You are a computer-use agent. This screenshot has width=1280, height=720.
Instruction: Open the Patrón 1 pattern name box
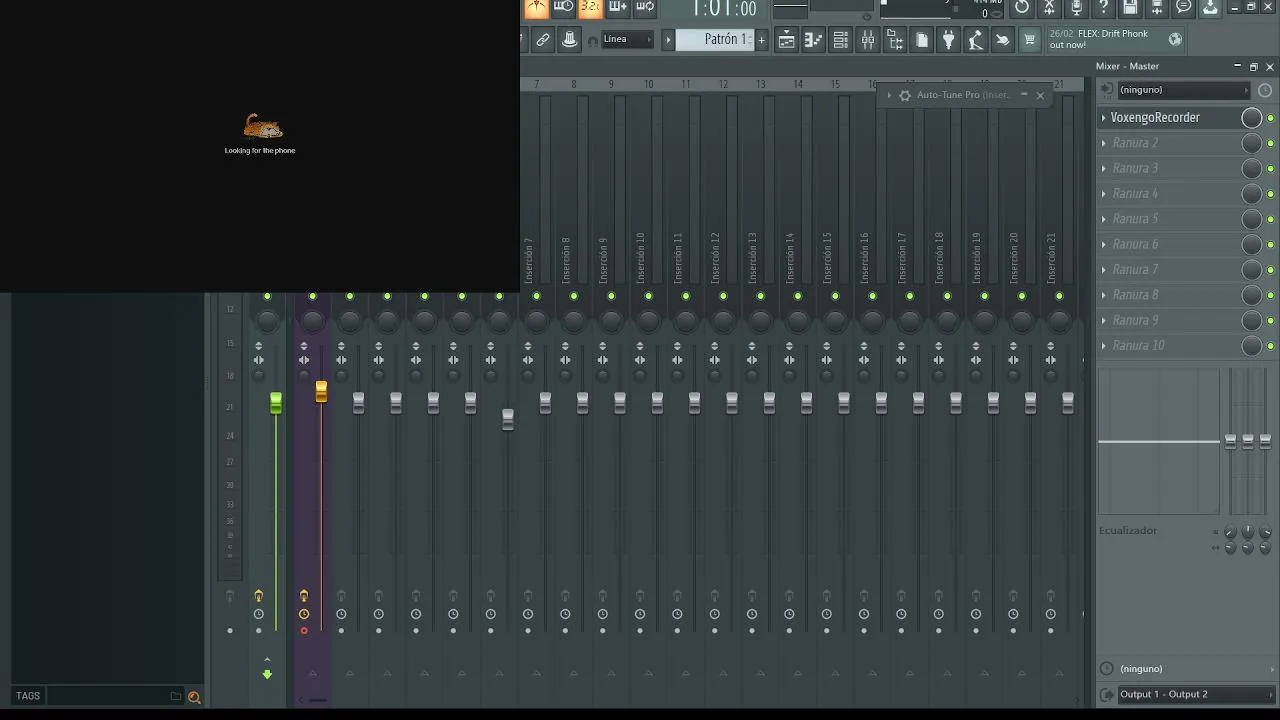715,40
